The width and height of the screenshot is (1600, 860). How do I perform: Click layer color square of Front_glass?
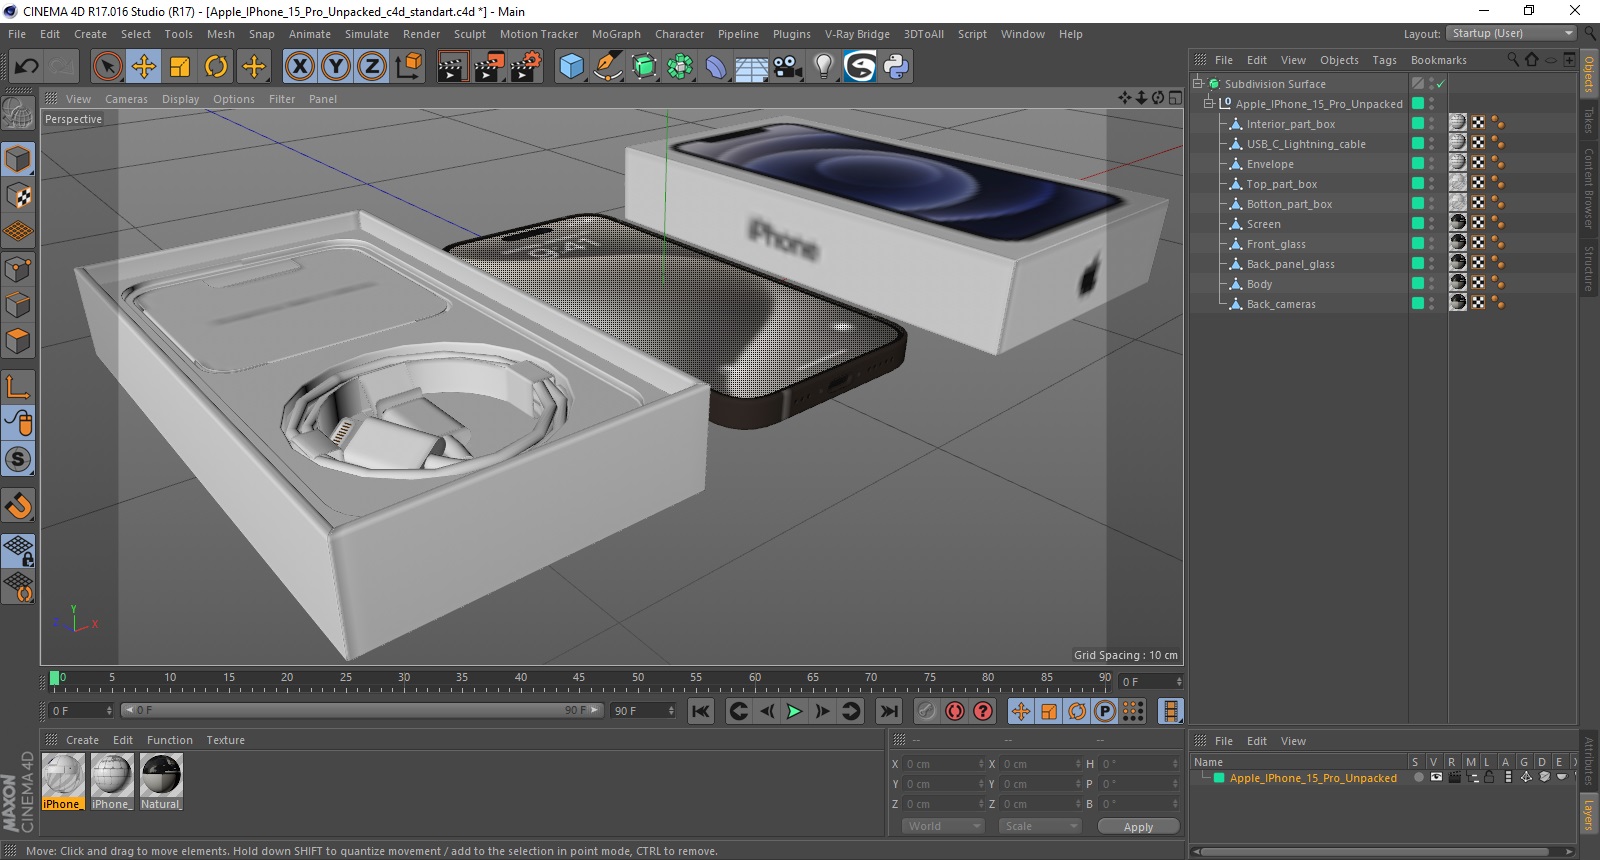pyautogui.click(x=1417, y=244)
